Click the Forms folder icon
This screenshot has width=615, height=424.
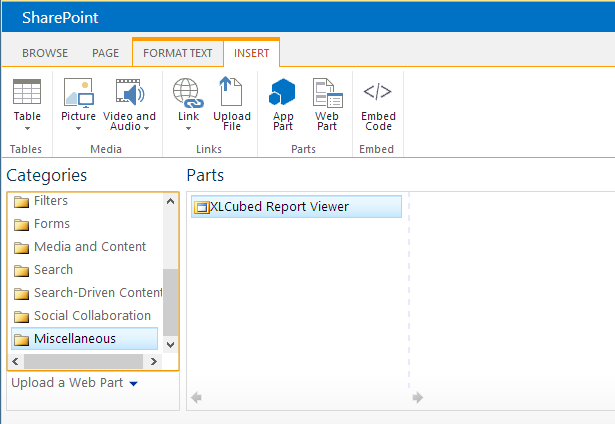[x=22, y=225]
